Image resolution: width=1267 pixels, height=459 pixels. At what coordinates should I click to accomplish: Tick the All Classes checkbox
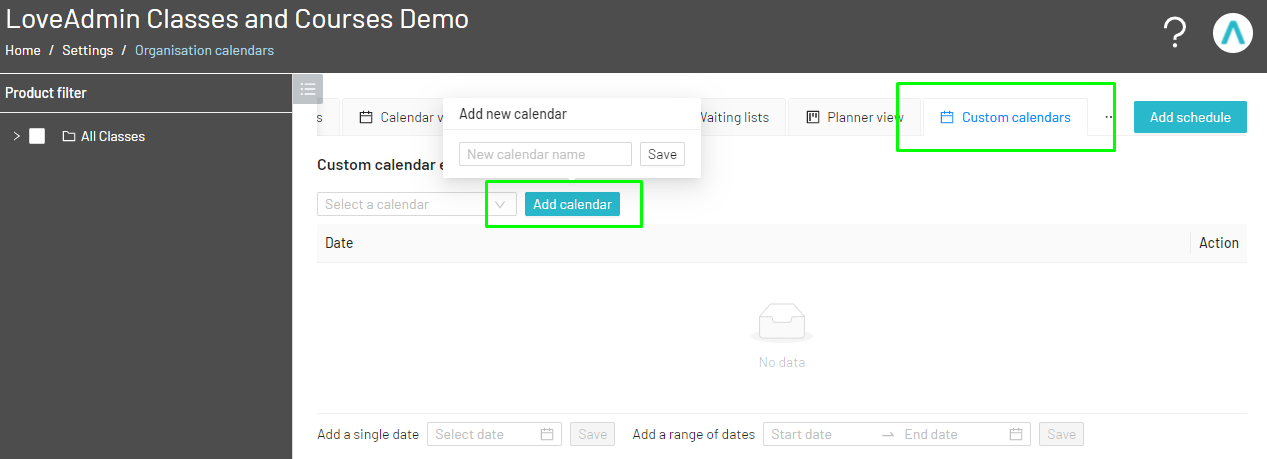pyautogui.click(x=37, y=137)
